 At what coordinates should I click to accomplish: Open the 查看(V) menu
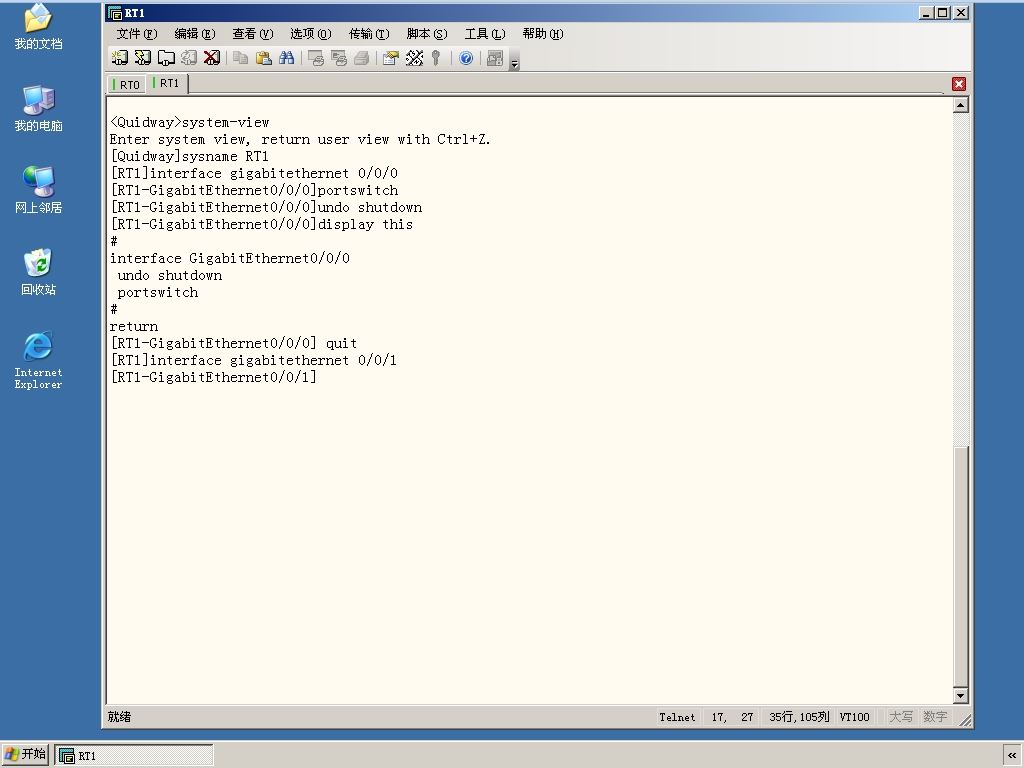pos(253,34)
